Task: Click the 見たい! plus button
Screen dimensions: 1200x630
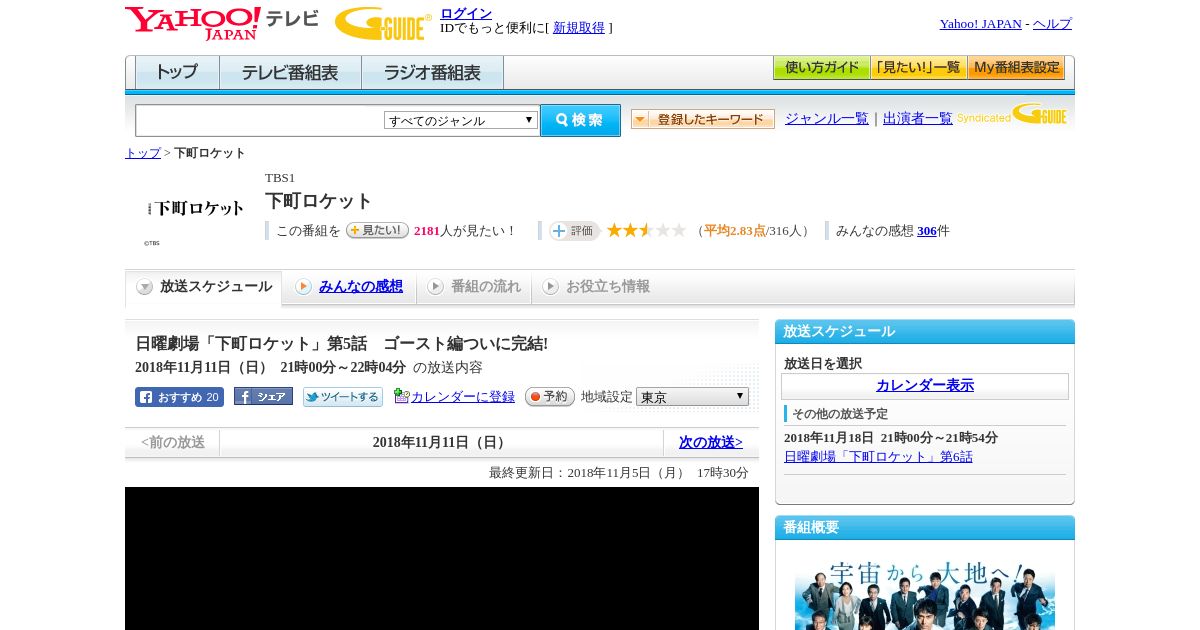Action: (x=377, y=230)
